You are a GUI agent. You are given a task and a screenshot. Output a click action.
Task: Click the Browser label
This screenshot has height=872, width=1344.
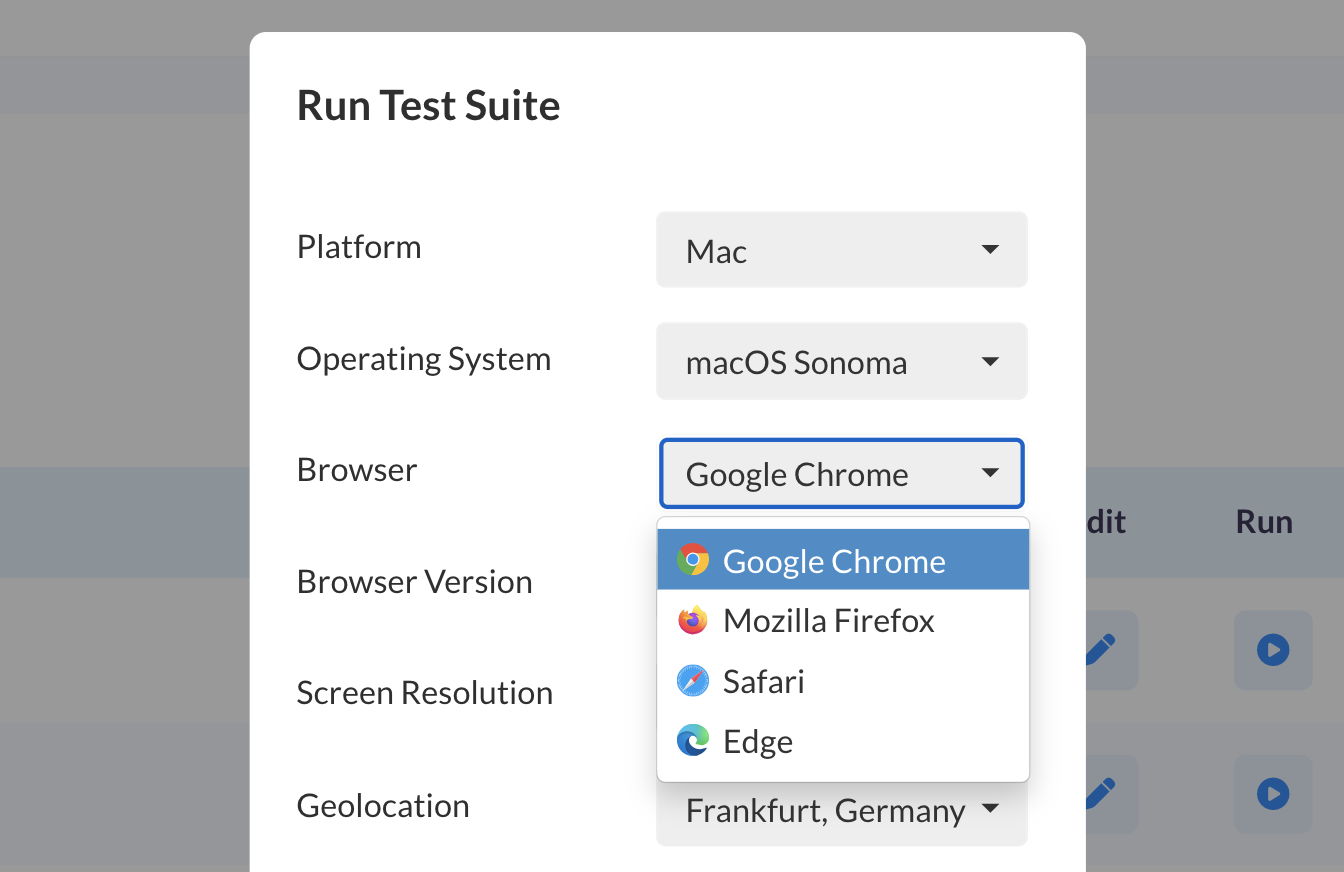tap(357, 469)
